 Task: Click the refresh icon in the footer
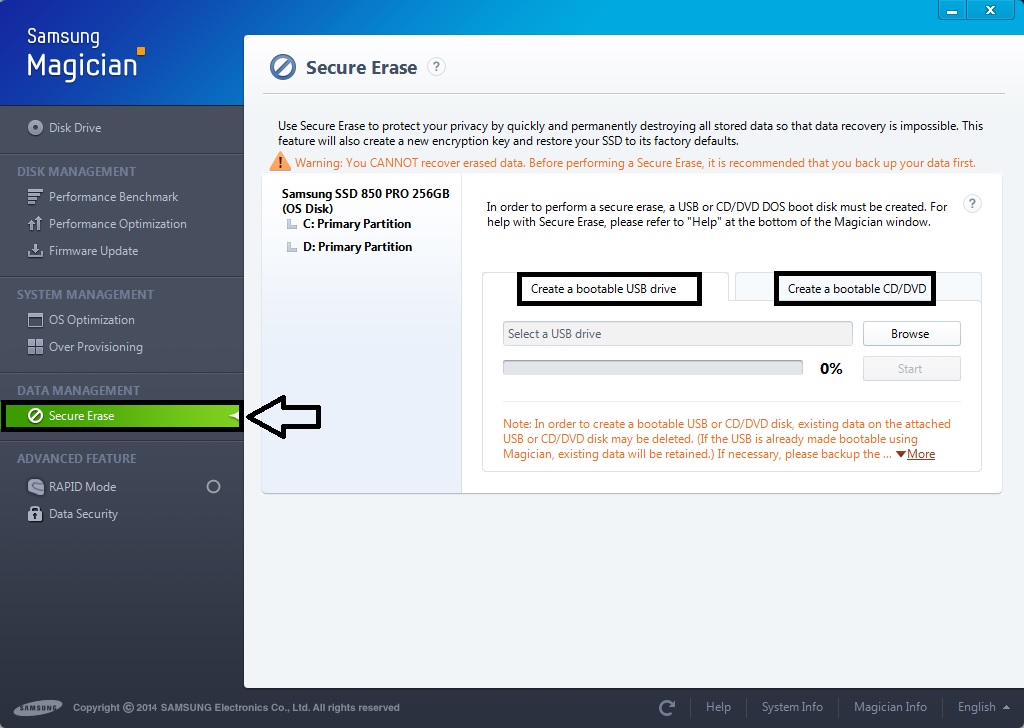pyautogui.click(x=667, y=707)
